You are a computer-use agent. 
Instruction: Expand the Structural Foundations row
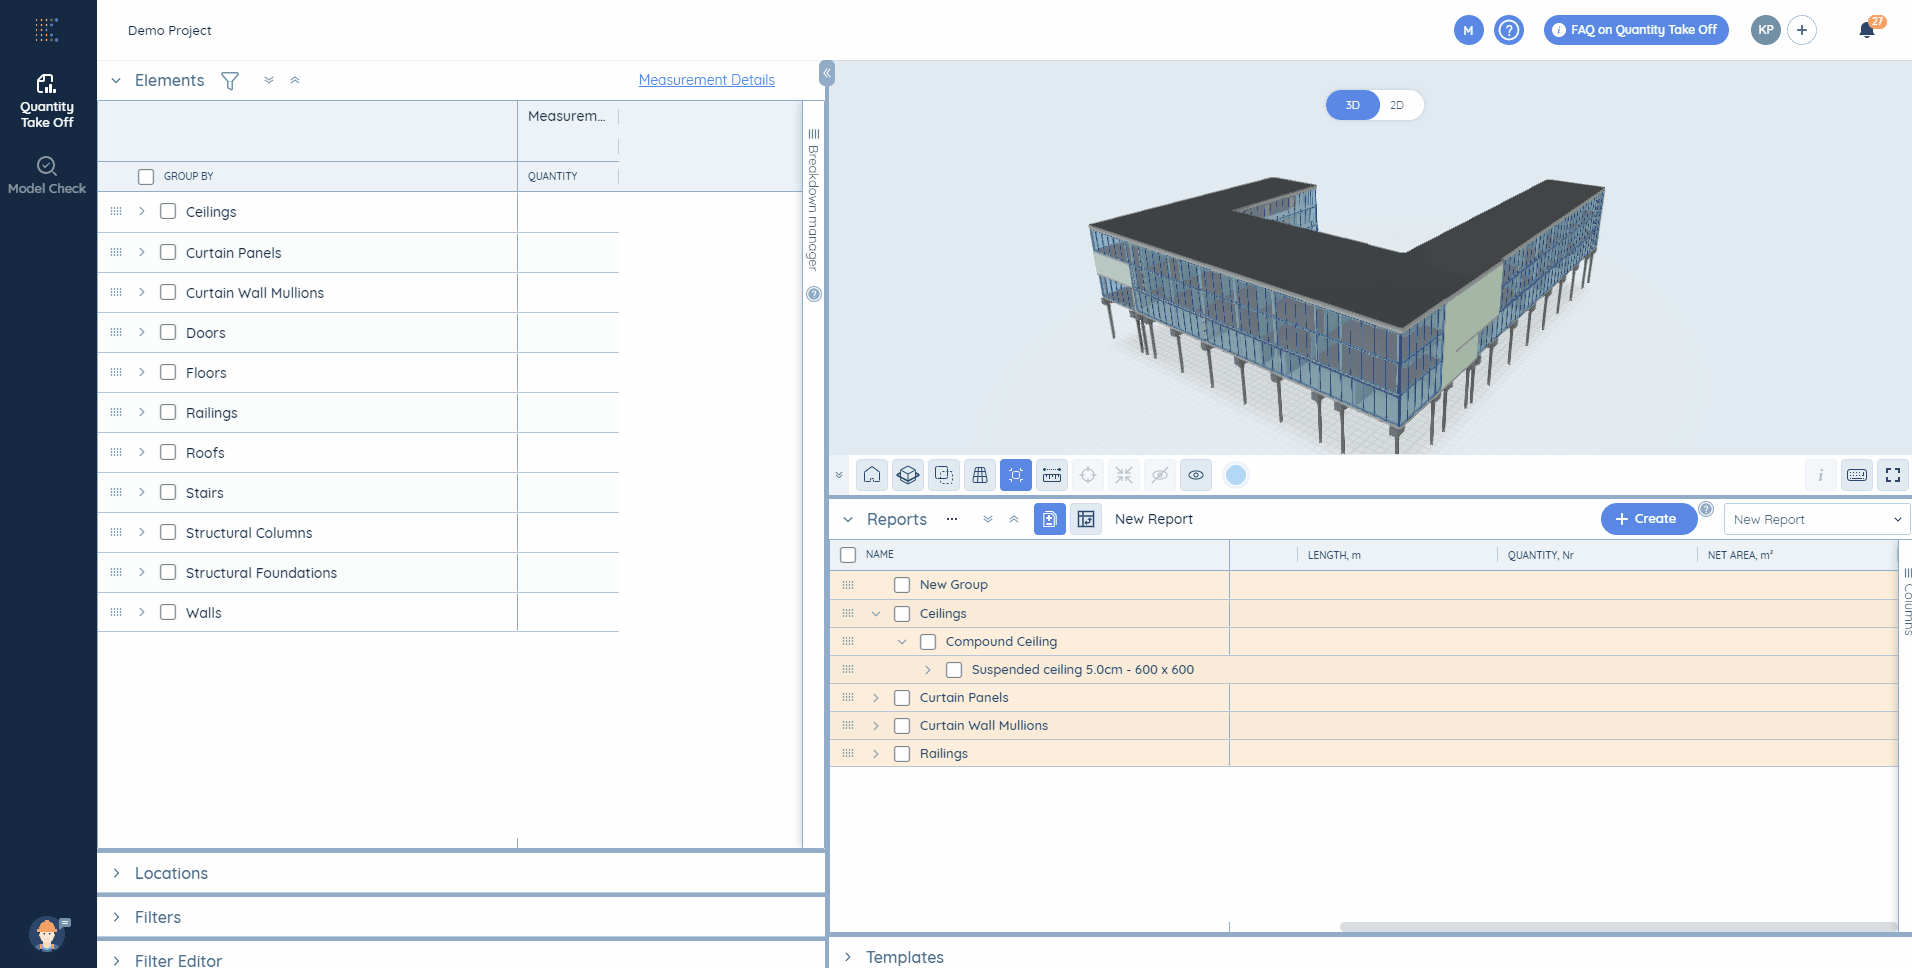point(142,572)
